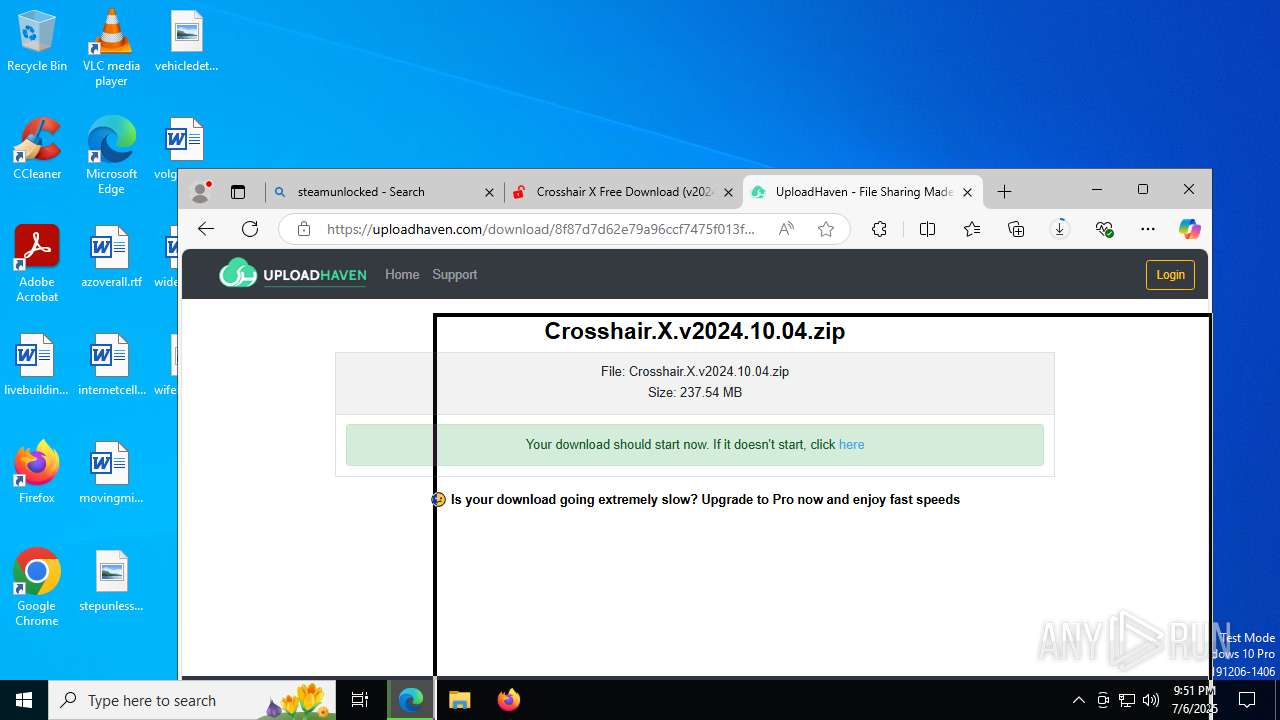This screenshot has height=720, width=1280.
Task: Launch Adobe Acrobat from desktop
Action: pyautogui.click(x=37, y=264)
